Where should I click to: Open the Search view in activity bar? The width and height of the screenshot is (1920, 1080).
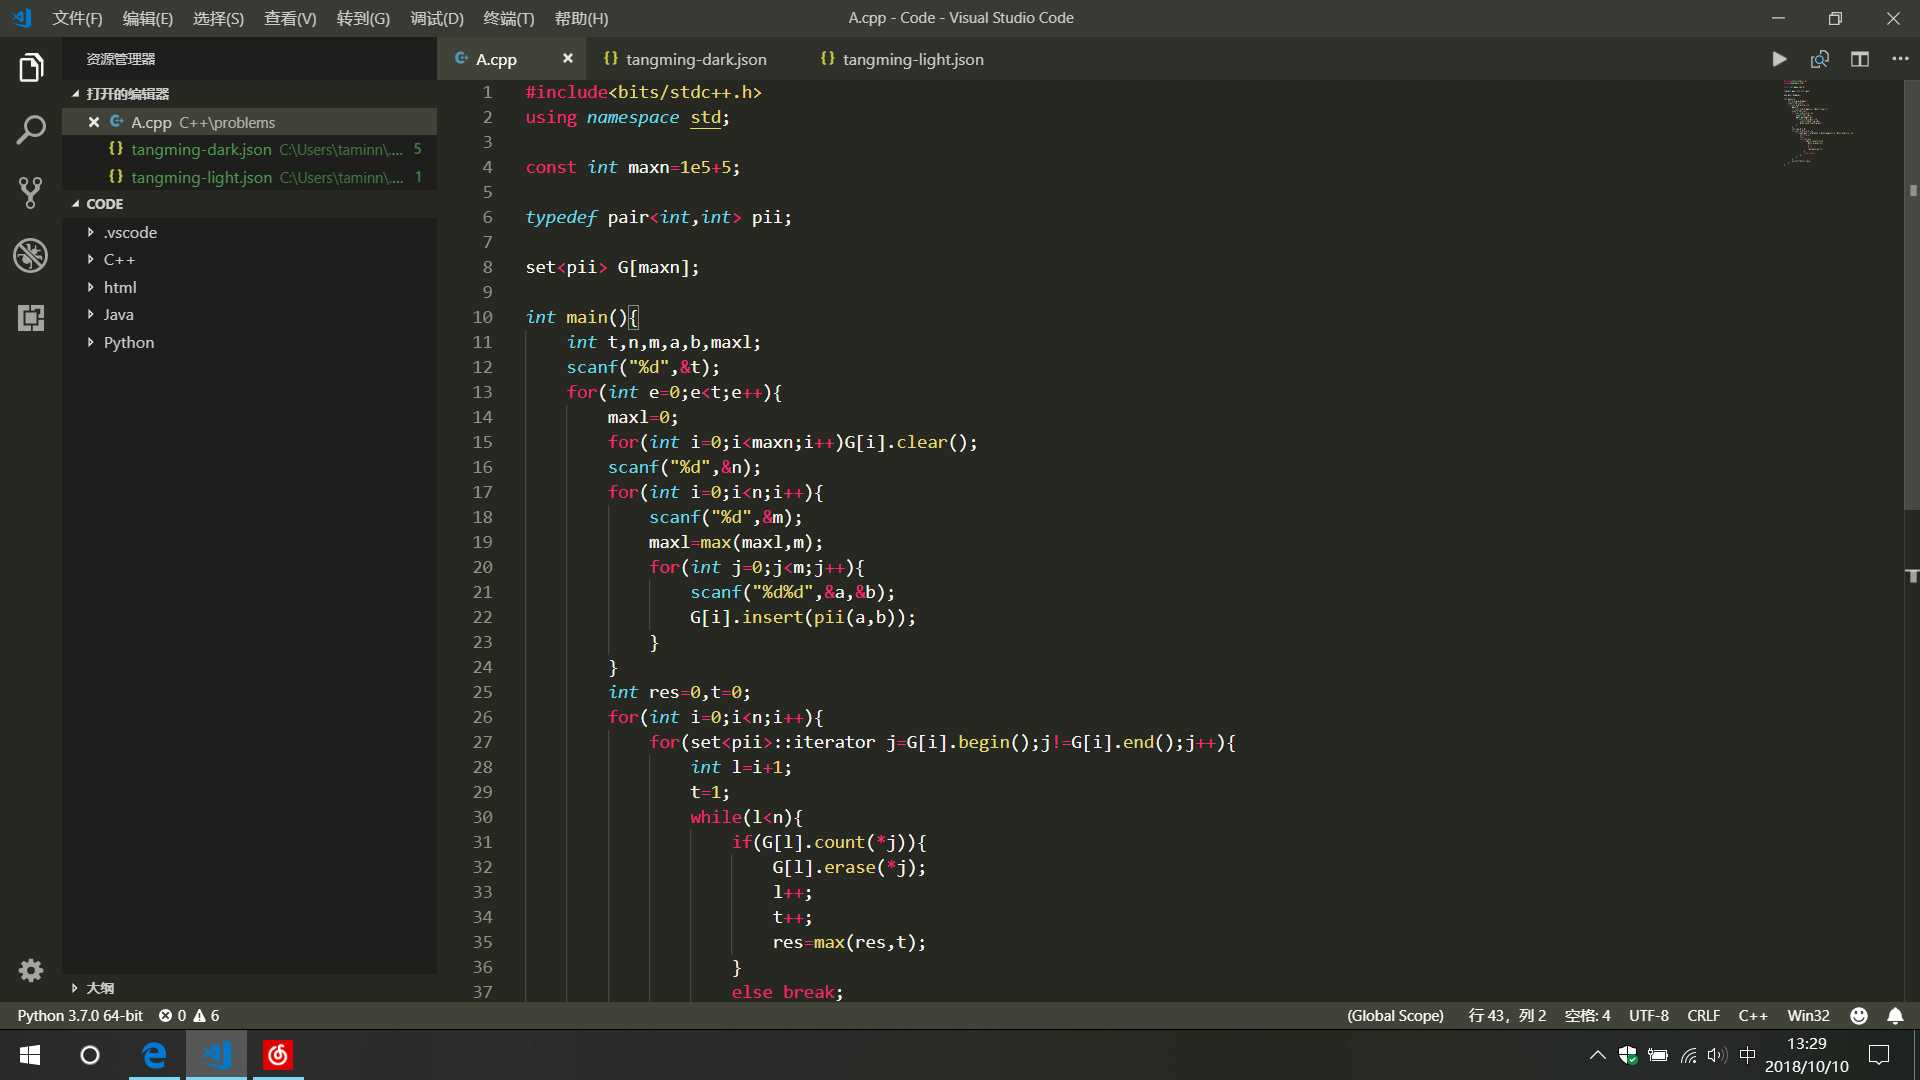[x=31, y=129]
